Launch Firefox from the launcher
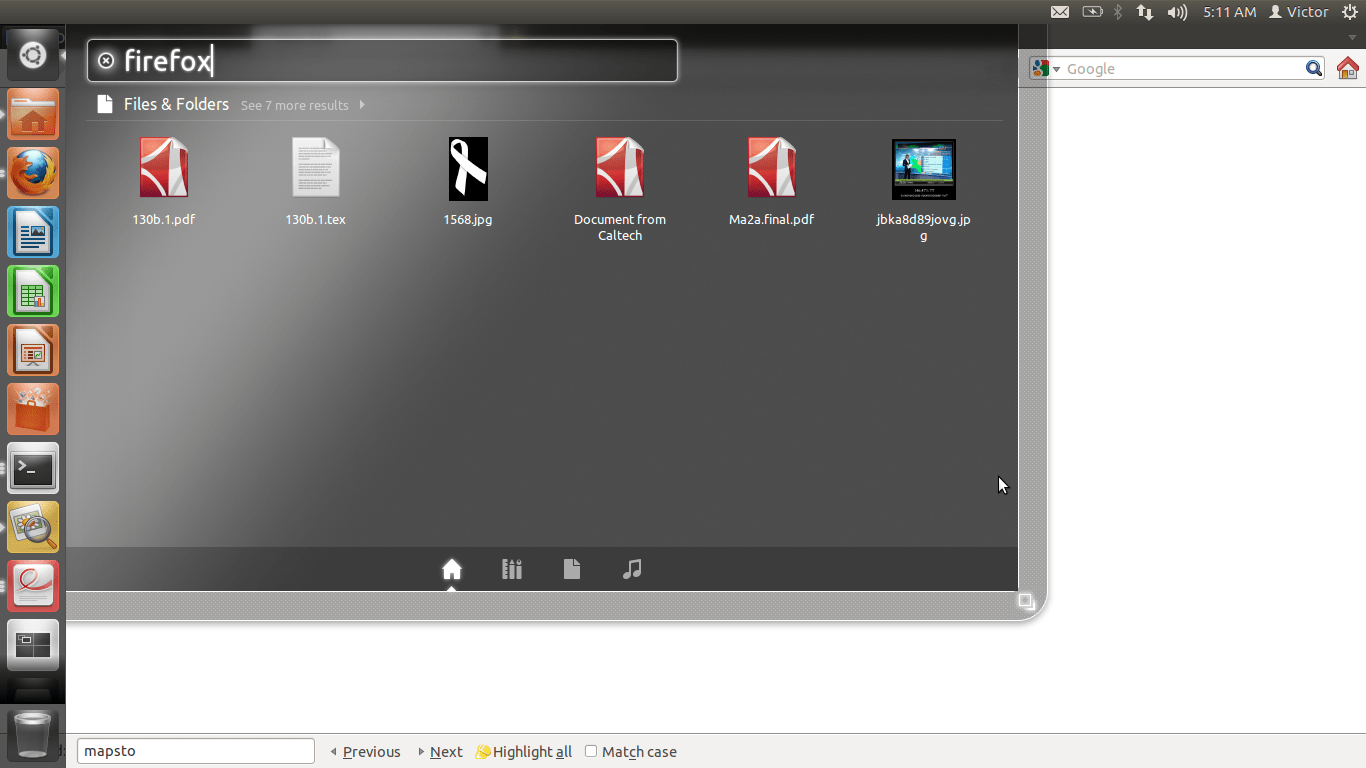The image size is (1366, 768). (33, 174)
